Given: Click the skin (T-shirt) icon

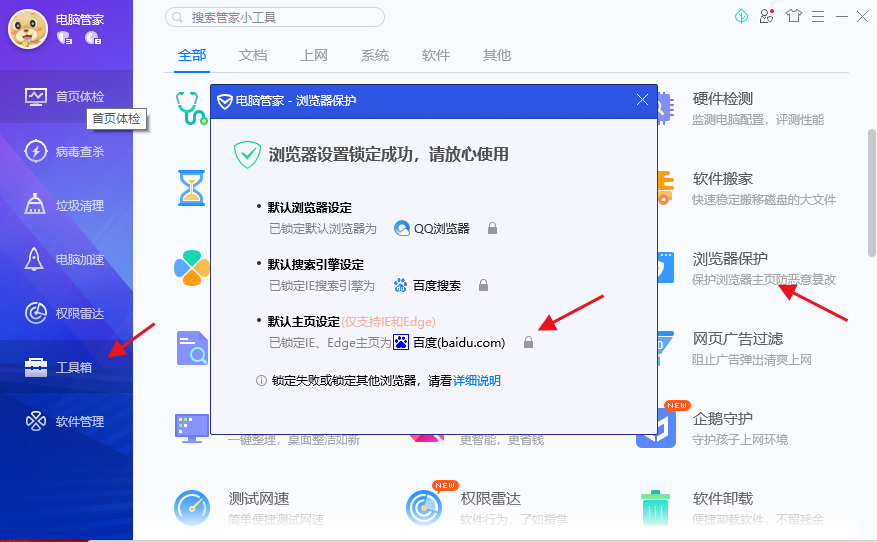Looking at the screenshot, I should click(794, 16).
